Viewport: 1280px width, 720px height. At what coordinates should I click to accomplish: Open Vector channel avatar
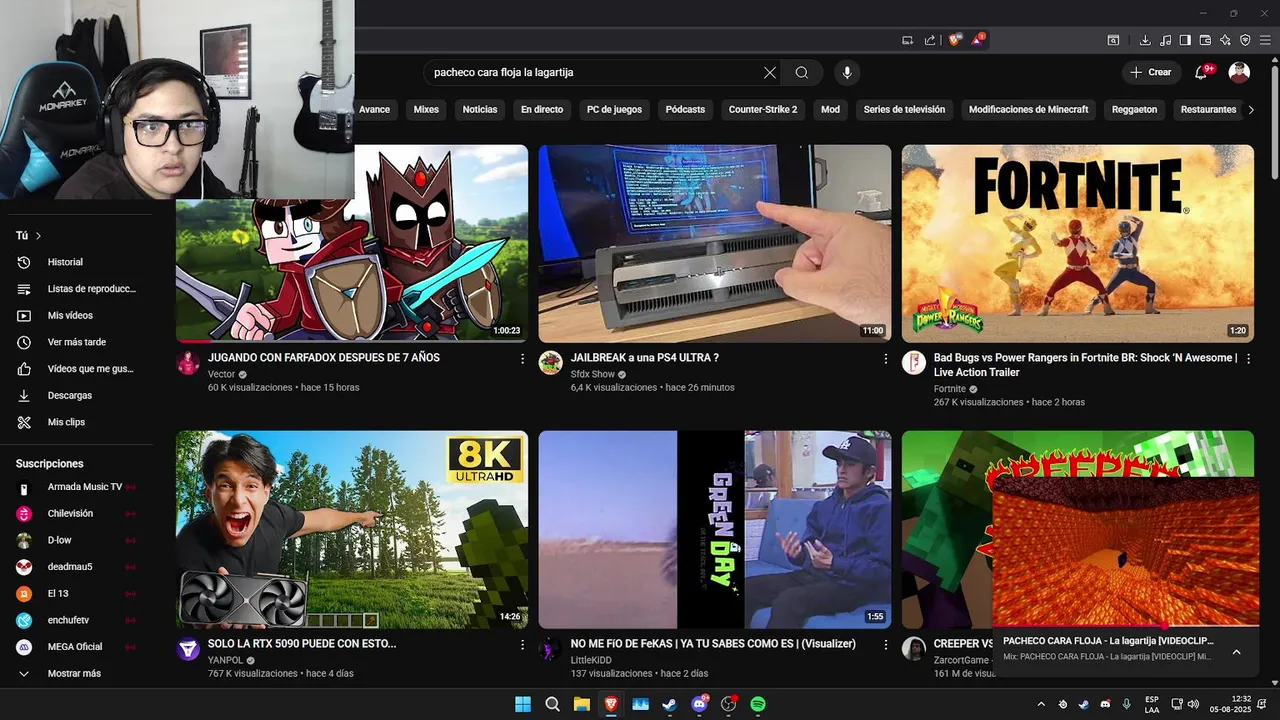coord(188,363)
